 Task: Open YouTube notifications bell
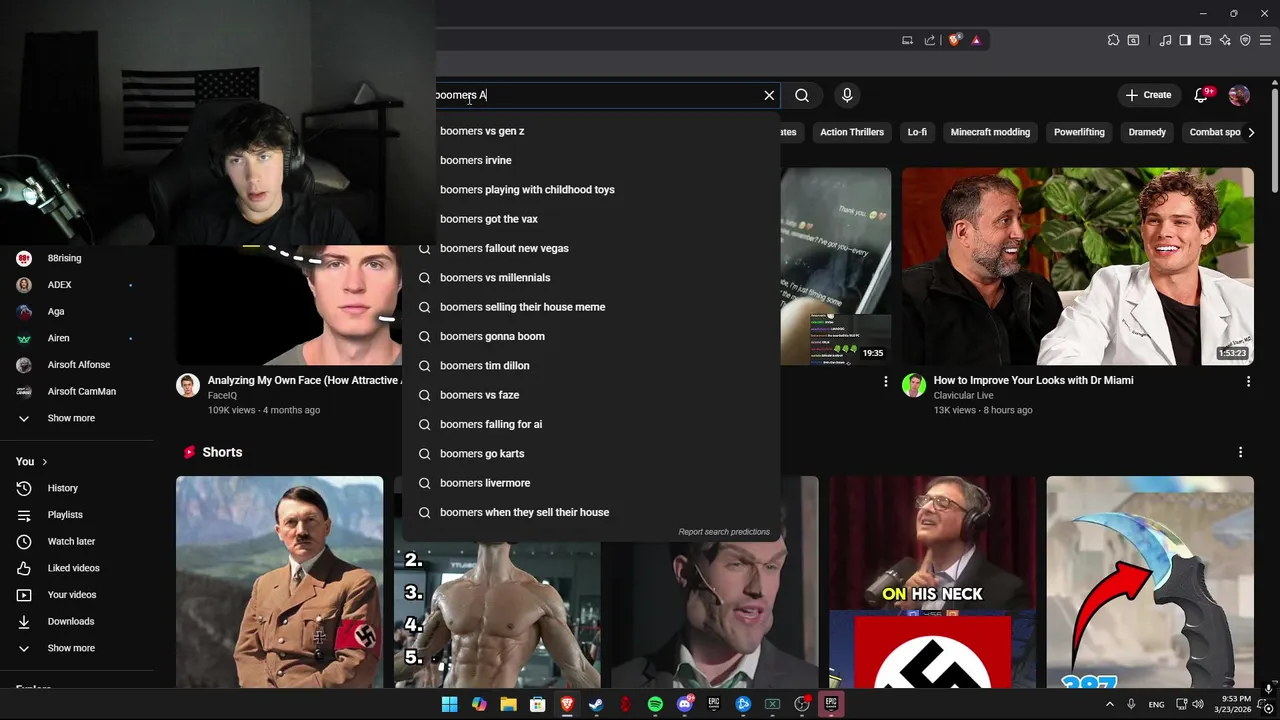[1201, 95]
